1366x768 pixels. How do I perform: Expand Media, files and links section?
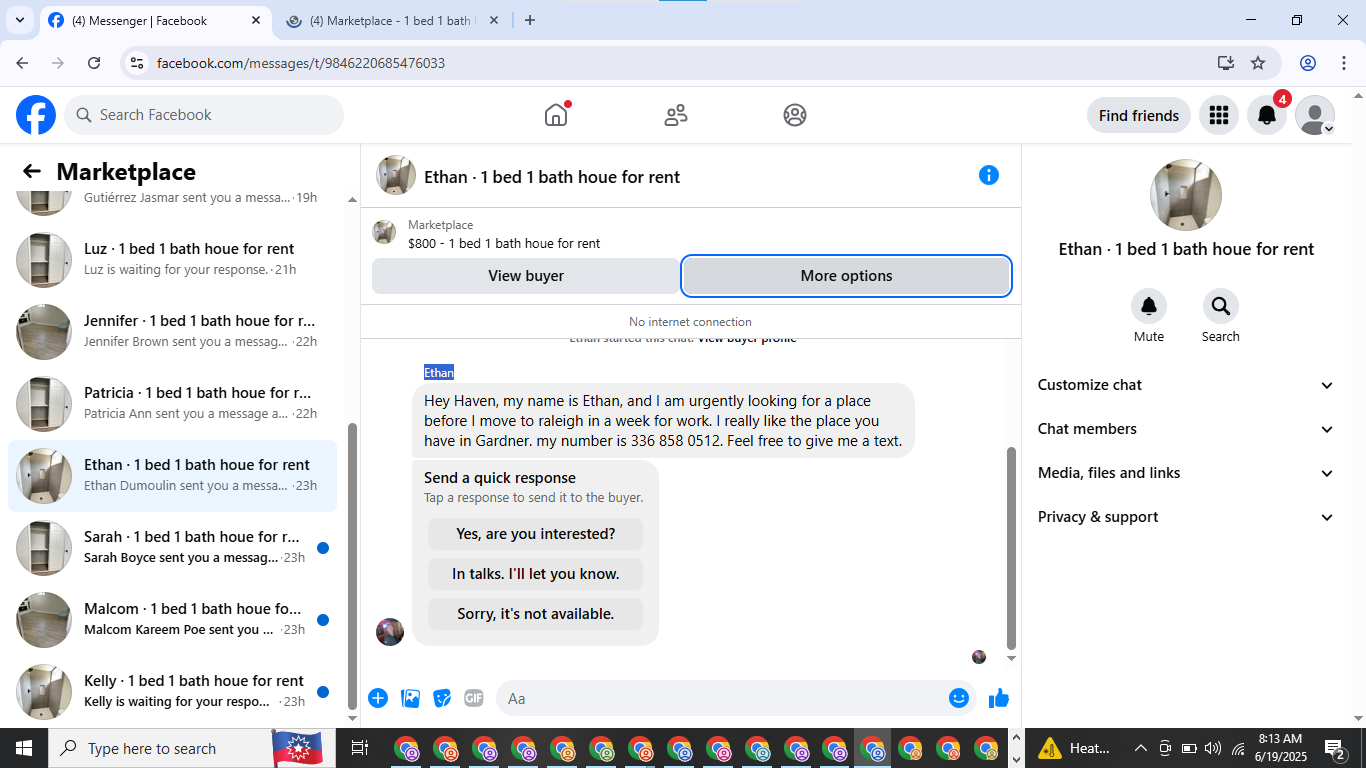pos(1186,473)
